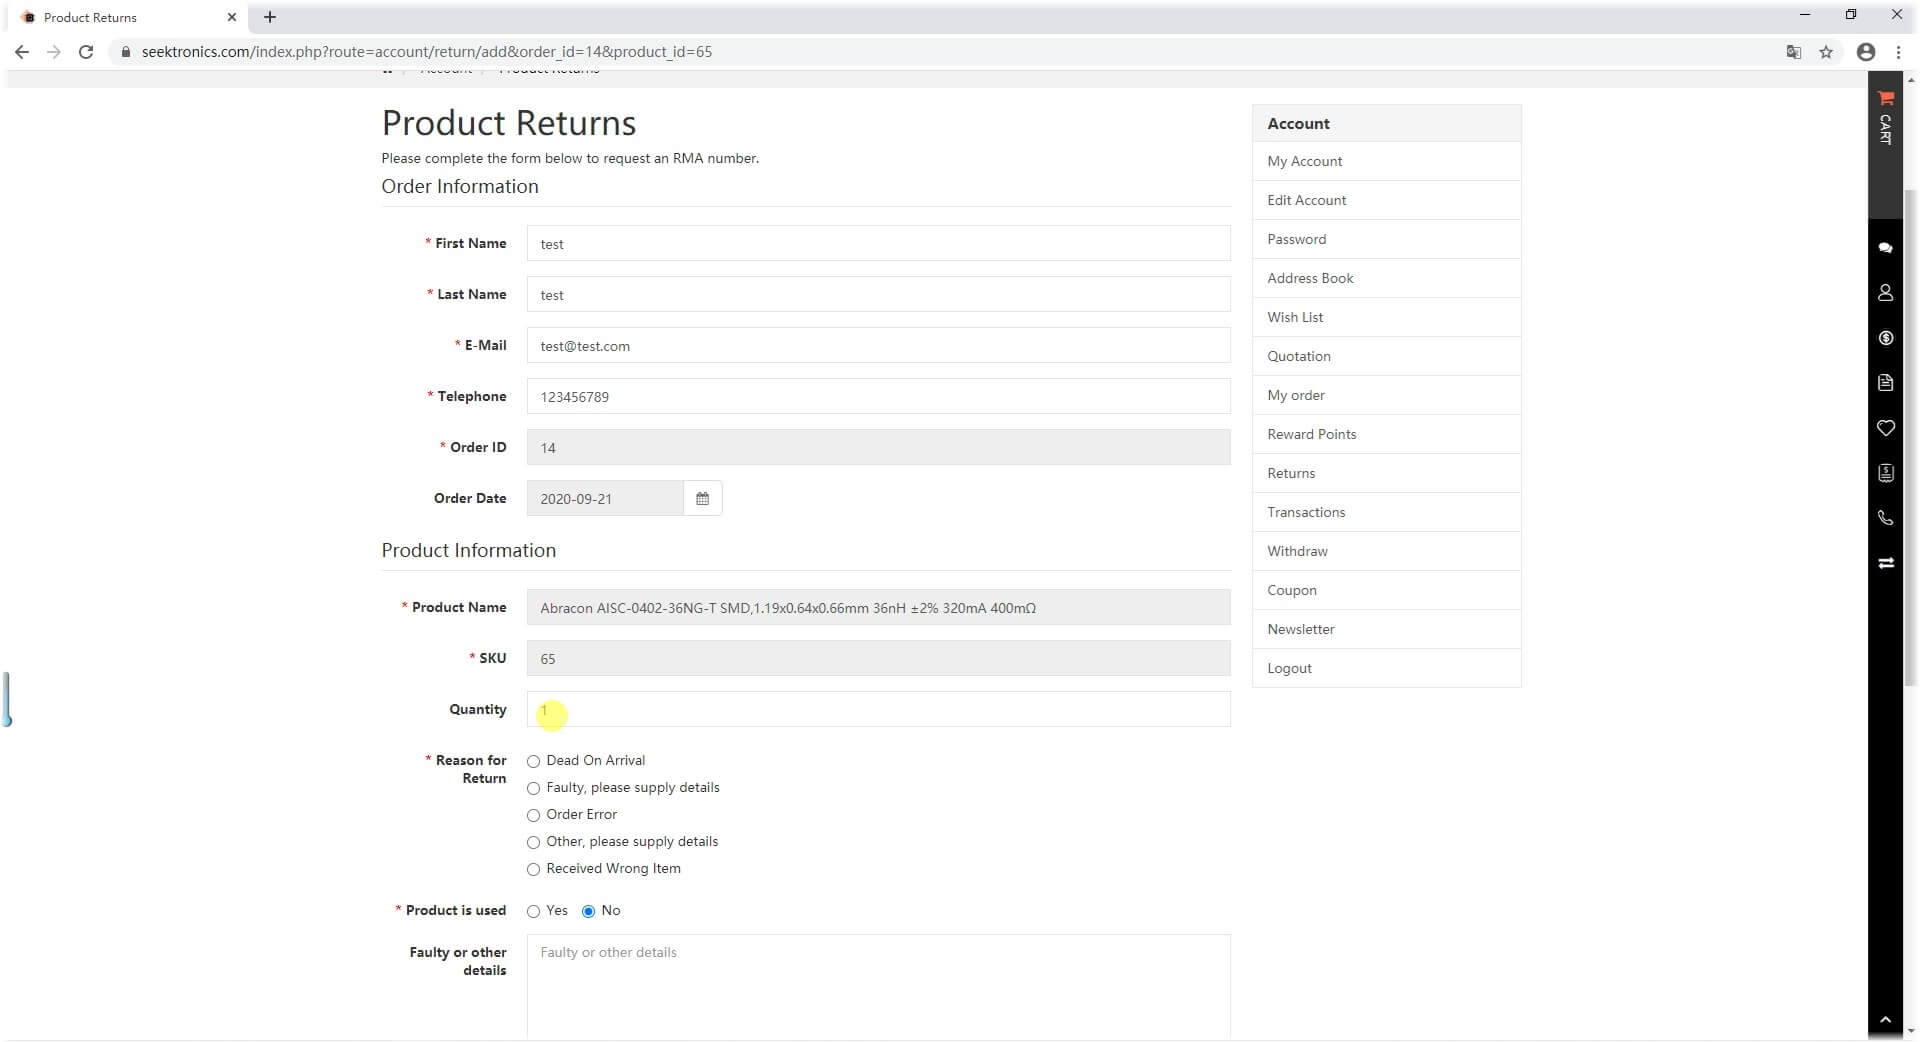Close the Product Returns tab
This screenshot has width=1920, height=1042.
(x=232, y=17)
